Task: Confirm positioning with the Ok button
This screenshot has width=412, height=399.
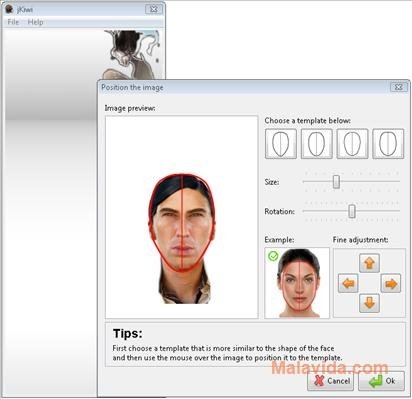Action: point(381,381)
